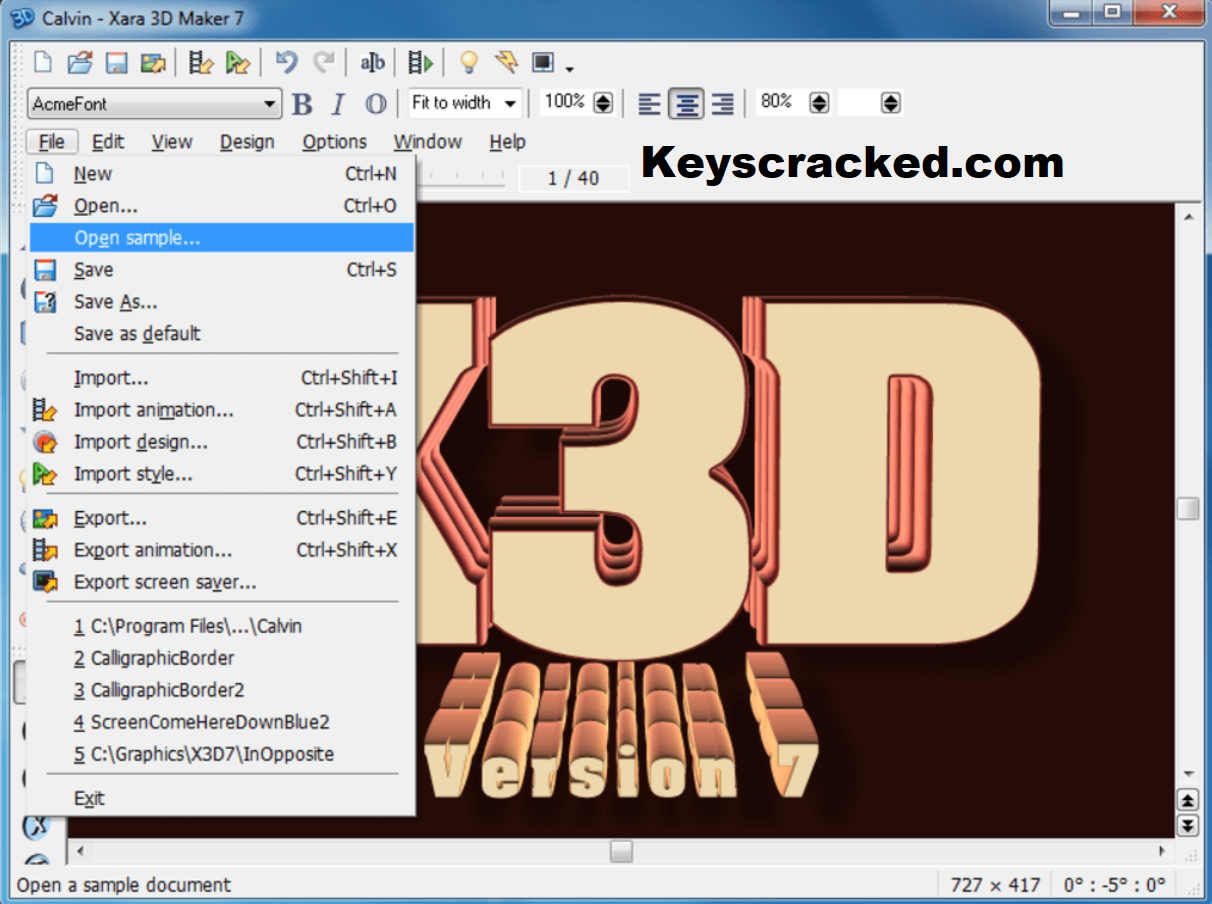Open the Design menu
Screen dimensions: 1212x904
tap(247, 142)
